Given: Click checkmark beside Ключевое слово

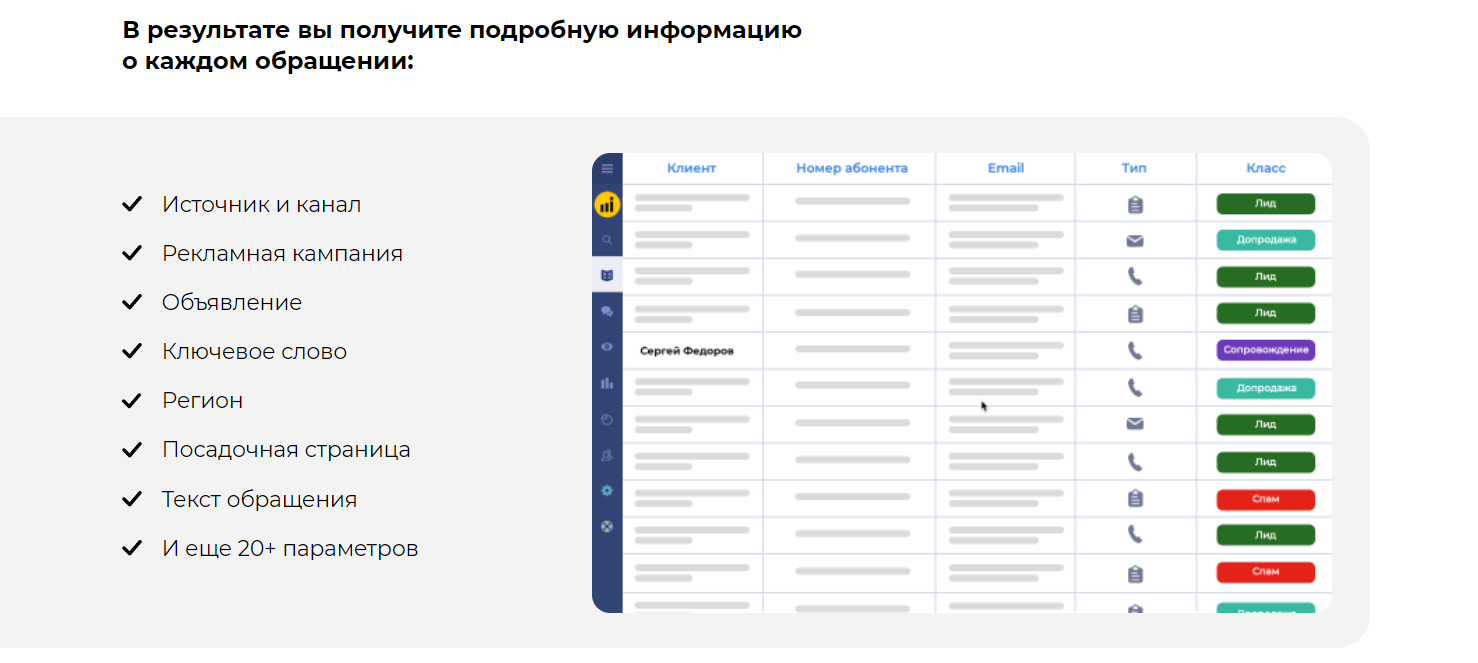Looking at the screenshot, I should (x=132, y=351).
